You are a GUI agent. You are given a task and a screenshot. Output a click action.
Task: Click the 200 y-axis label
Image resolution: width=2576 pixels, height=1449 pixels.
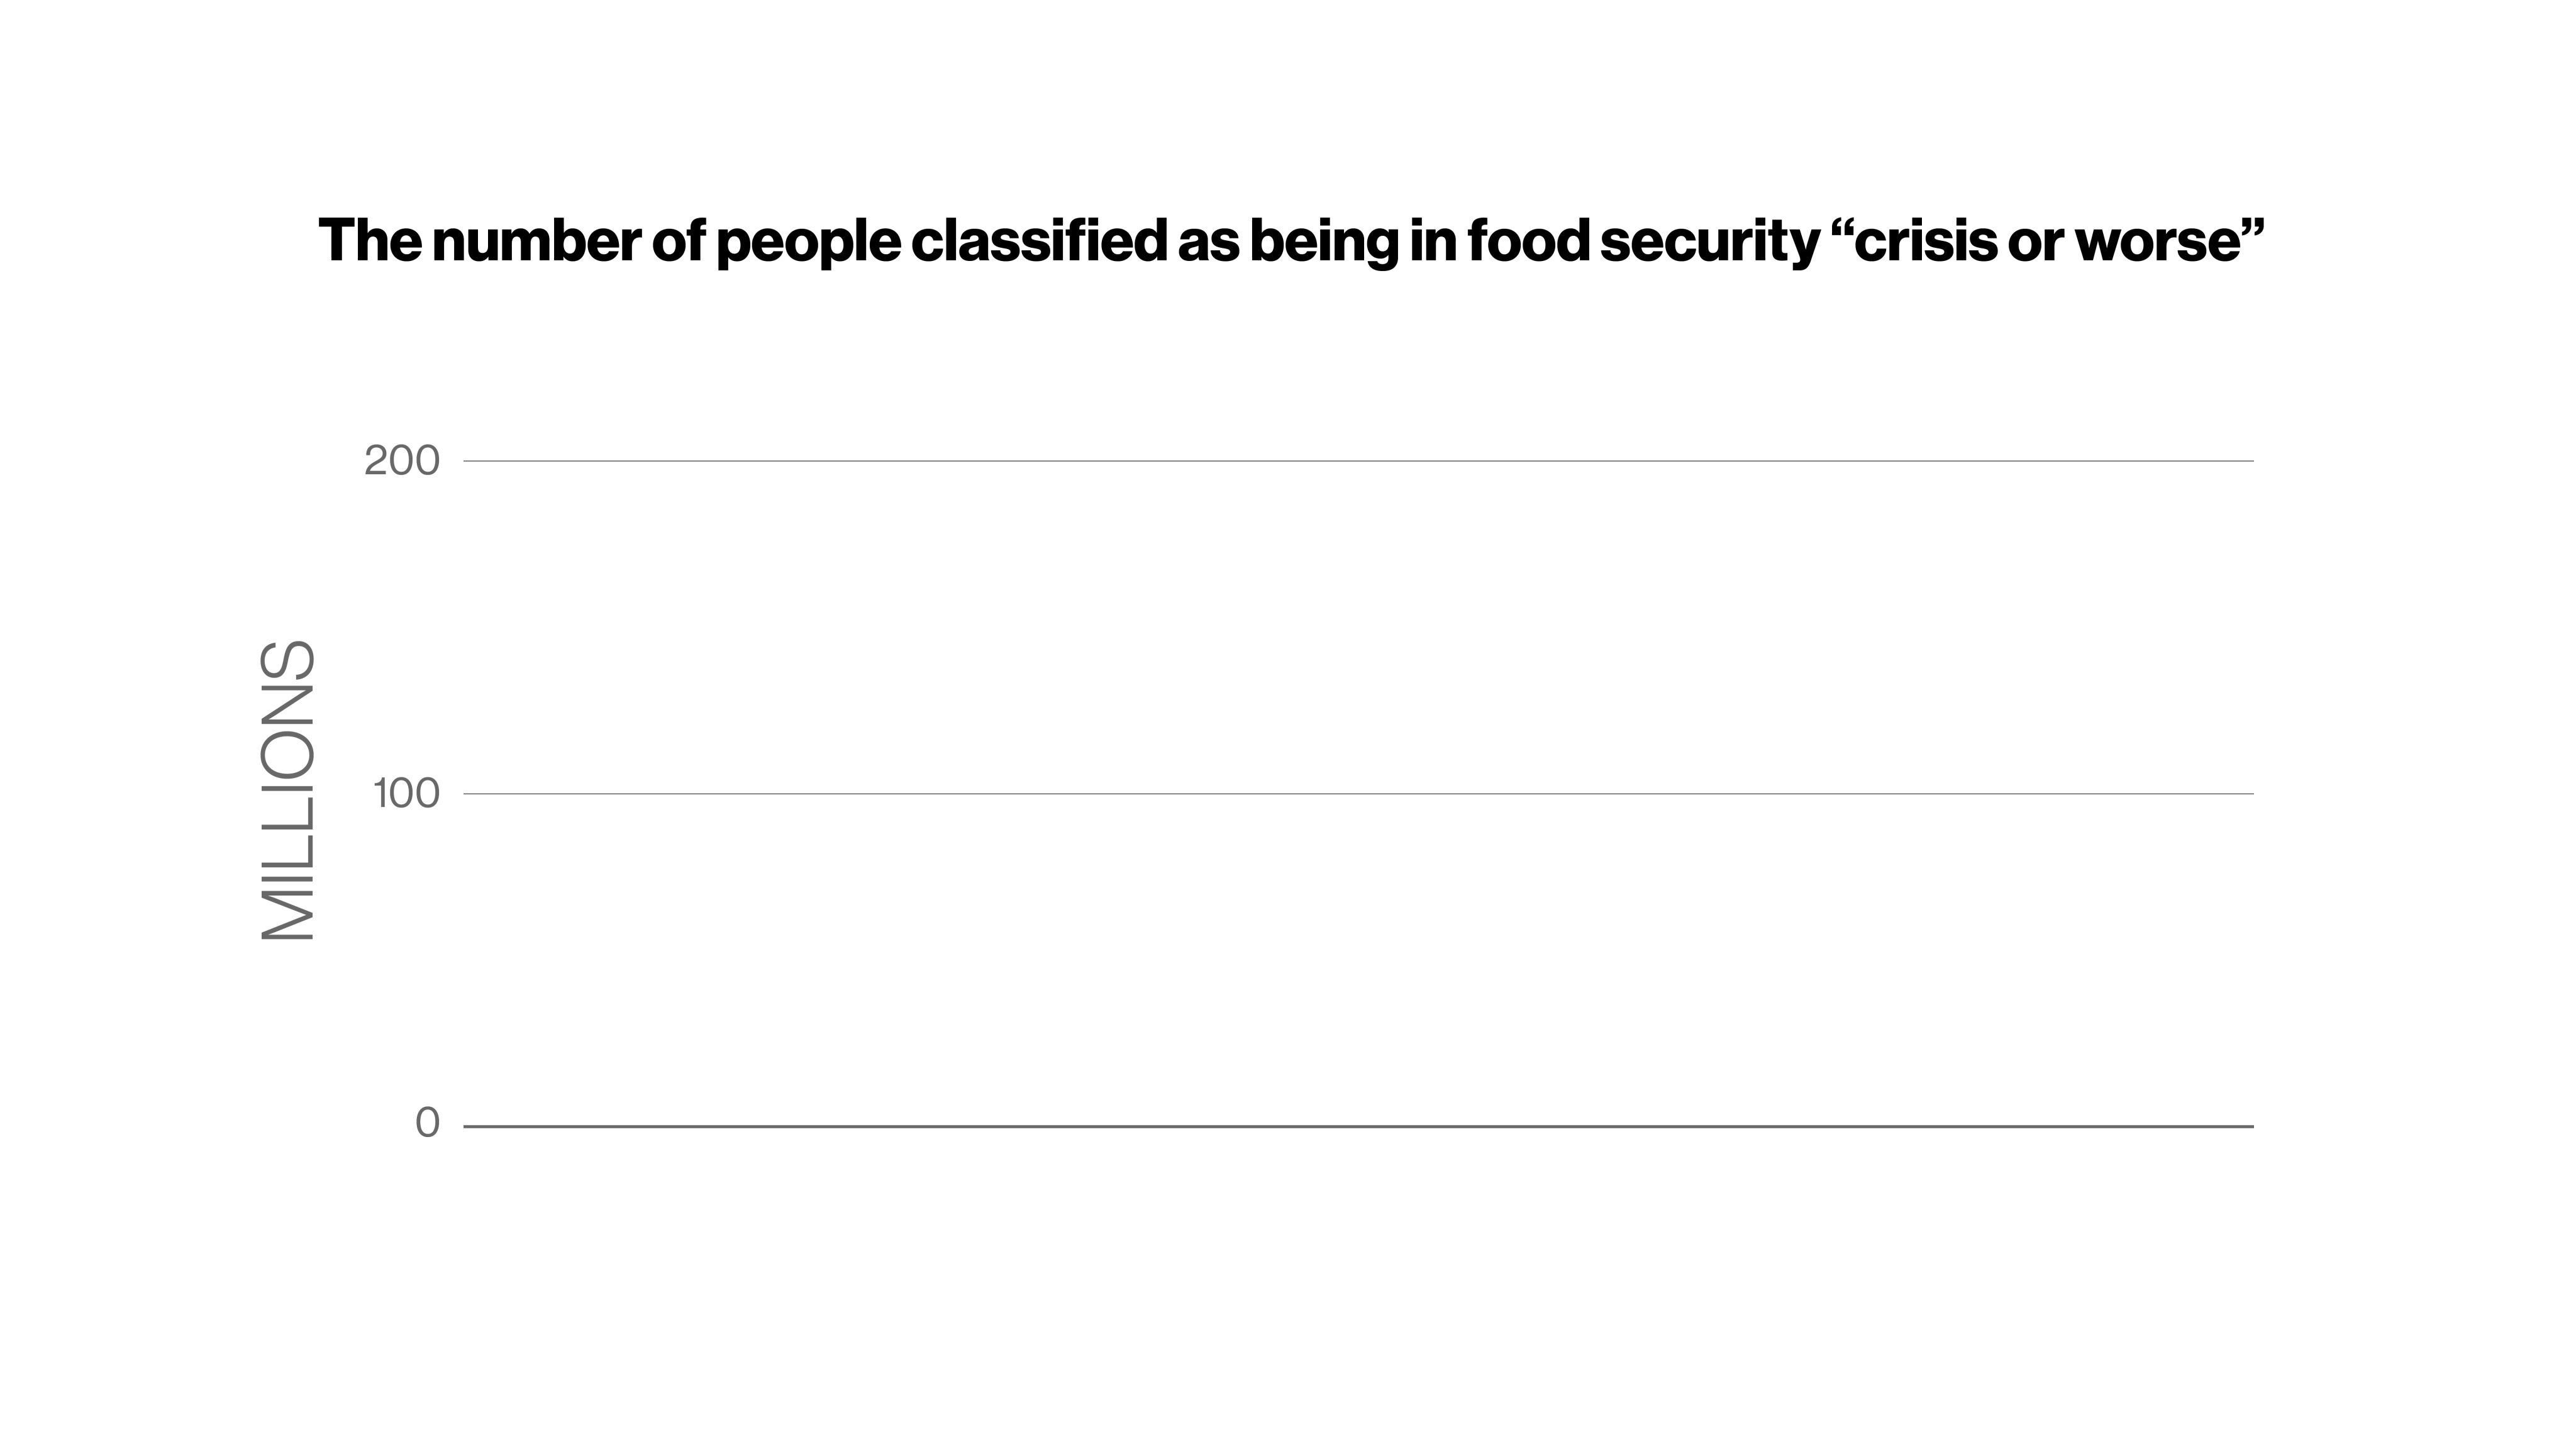click(402, 461)
